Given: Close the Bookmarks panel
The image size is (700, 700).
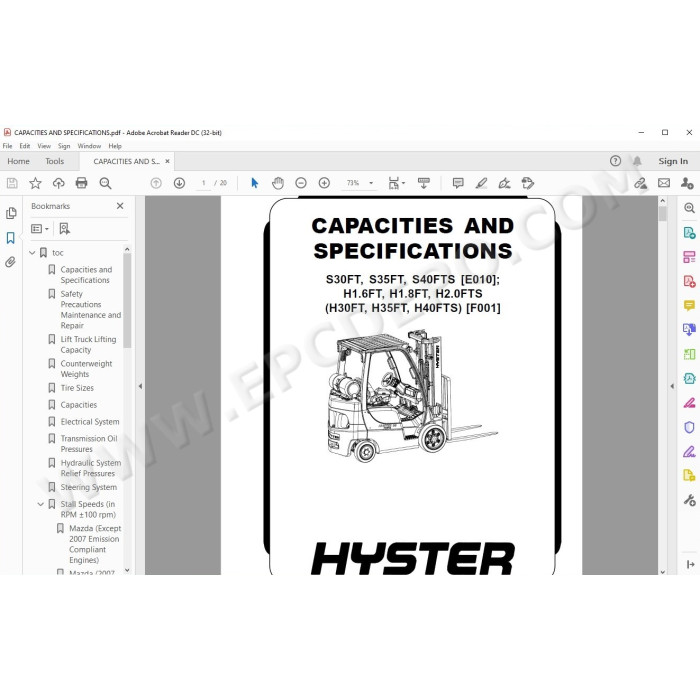Looking at the screenshot, I should point(120,206).
